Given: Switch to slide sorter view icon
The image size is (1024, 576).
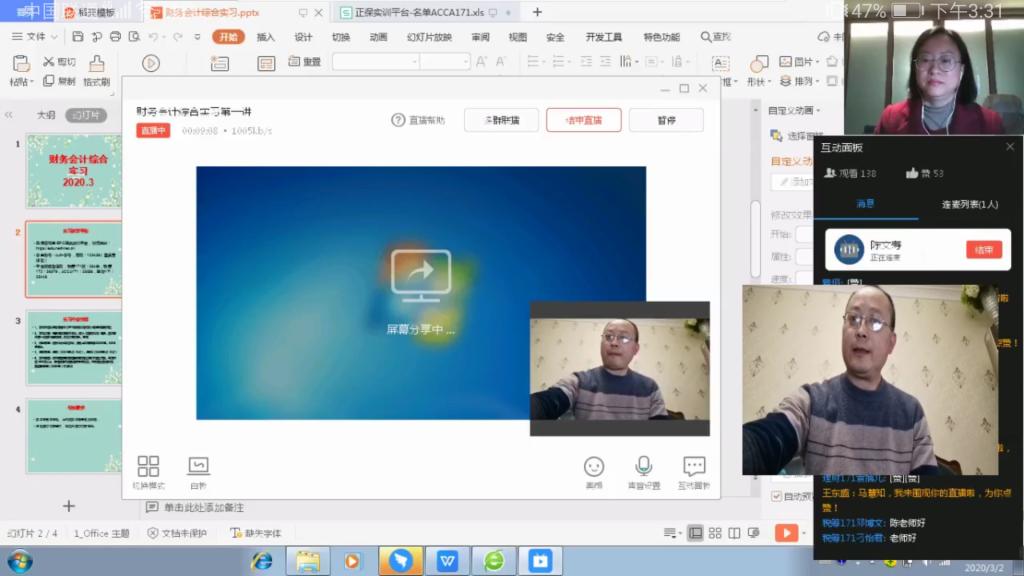Looking at the screenshot, I should [x=714, y=533].
